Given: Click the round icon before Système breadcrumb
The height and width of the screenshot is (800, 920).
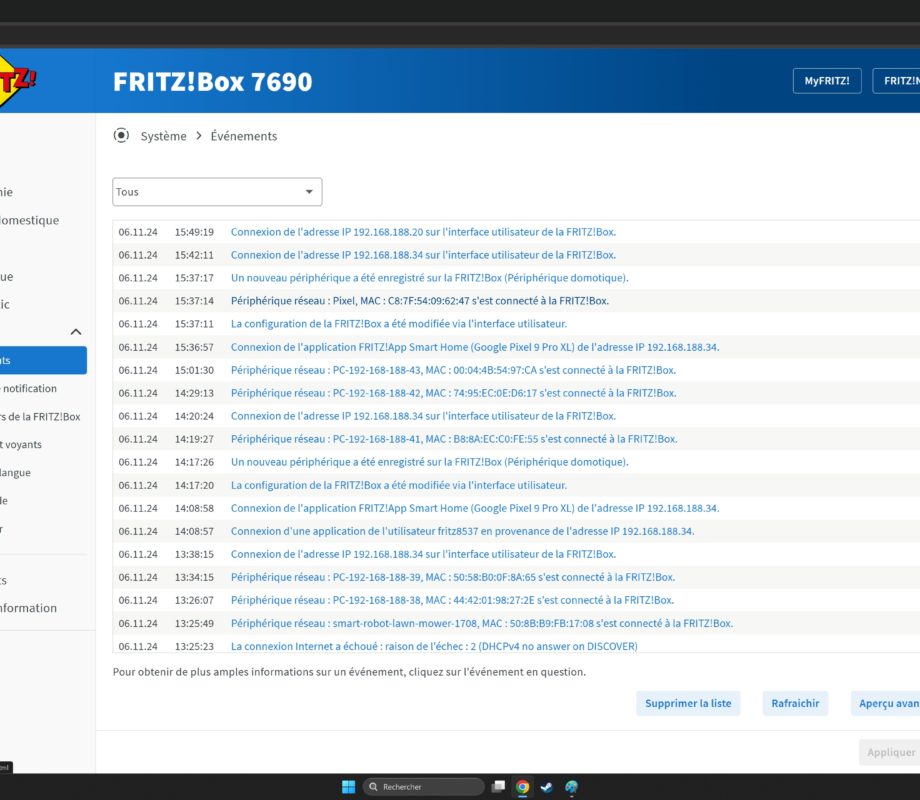Looking at the screenshot, I should pos(121,136).
